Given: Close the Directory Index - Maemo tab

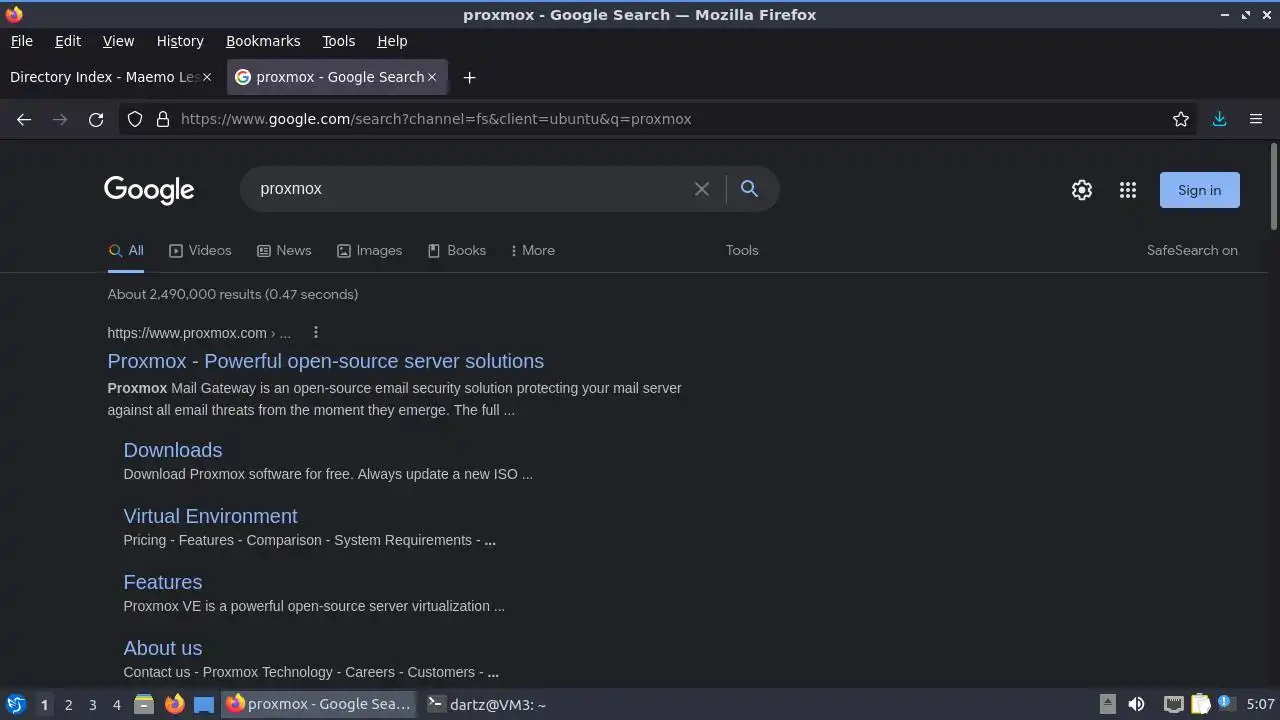Looking at the screenshot, I should click(x=207, y=77).
